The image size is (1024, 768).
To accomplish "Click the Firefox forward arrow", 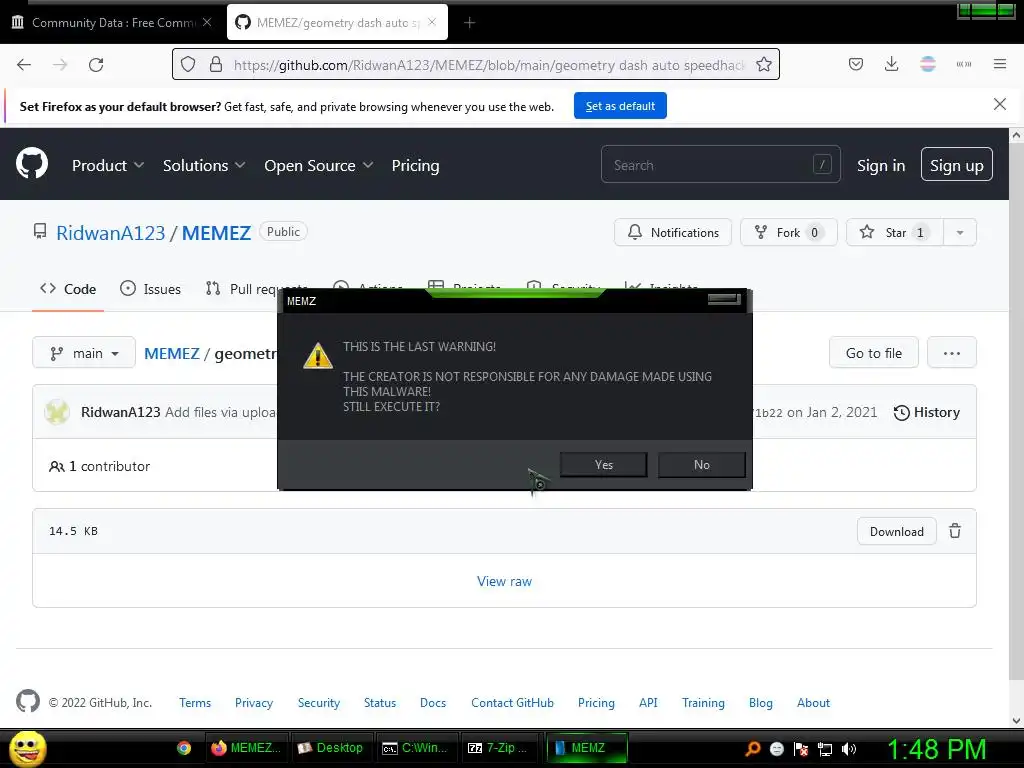I will 60,65.
